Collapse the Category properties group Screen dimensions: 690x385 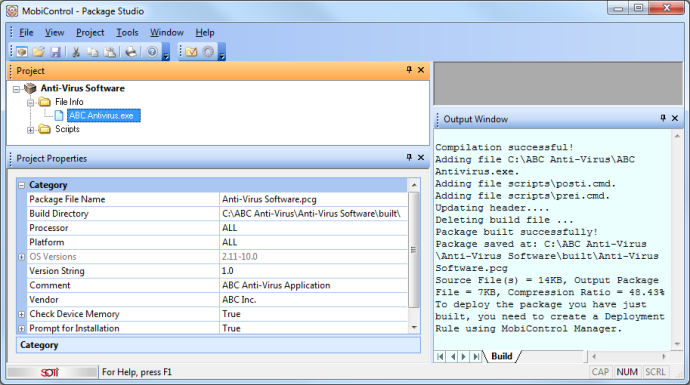pyautogui.click(x=22, y=185)
